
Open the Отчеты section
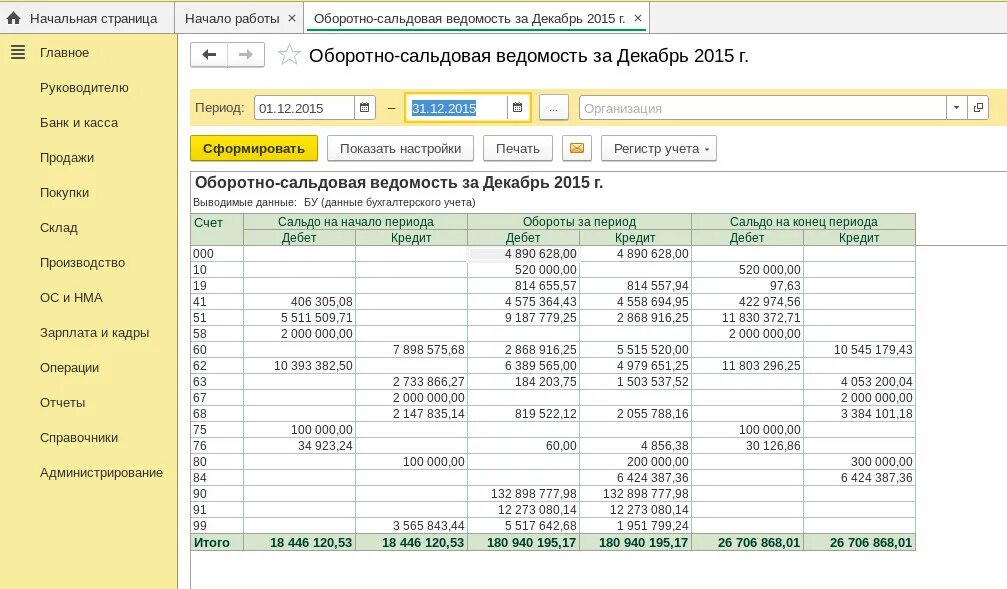[x=62, y=403]
